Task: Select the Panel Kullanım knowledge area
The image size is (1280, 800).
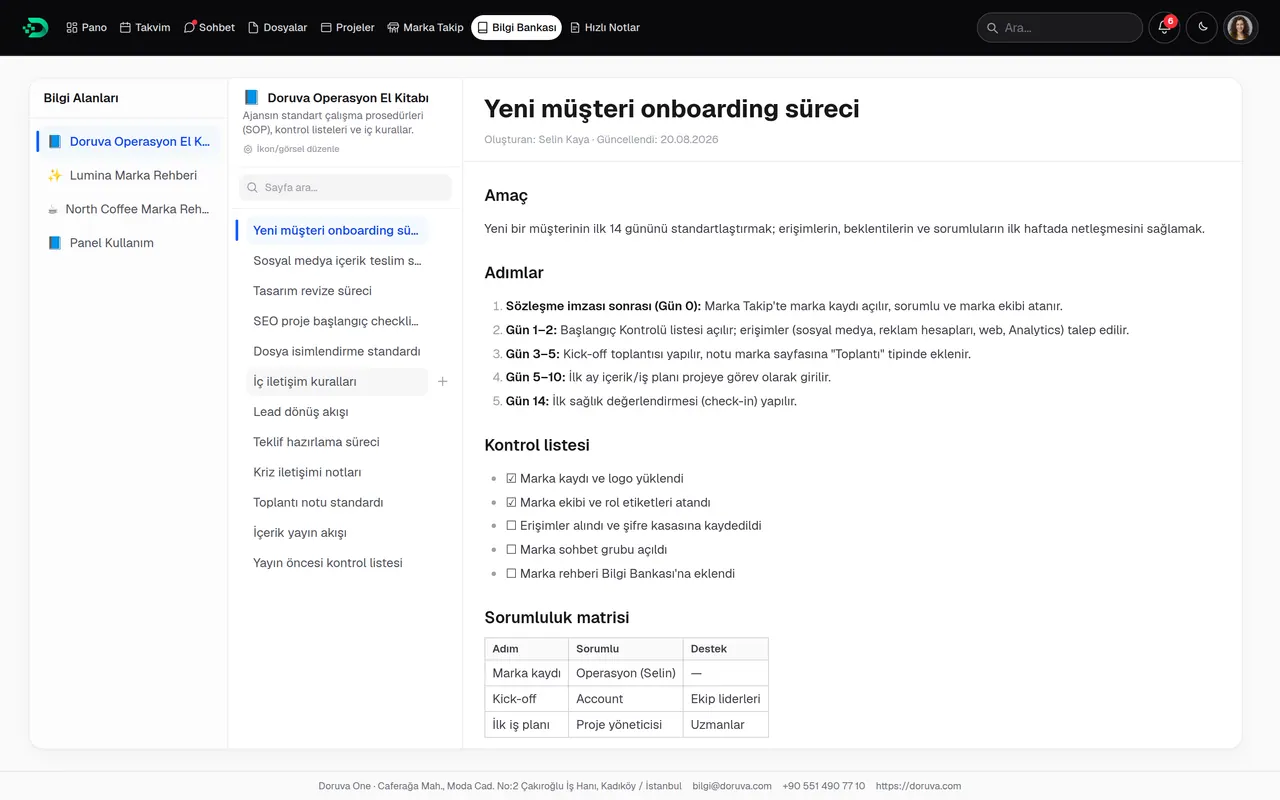Action: pyautogui.click(x=129, y=243)
